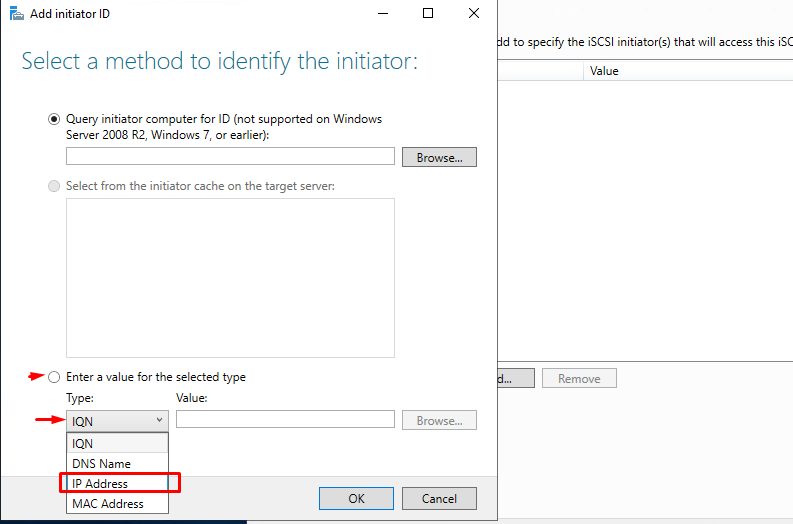
Task: Select Enter a value for selected type option
Action: [54, 377]
